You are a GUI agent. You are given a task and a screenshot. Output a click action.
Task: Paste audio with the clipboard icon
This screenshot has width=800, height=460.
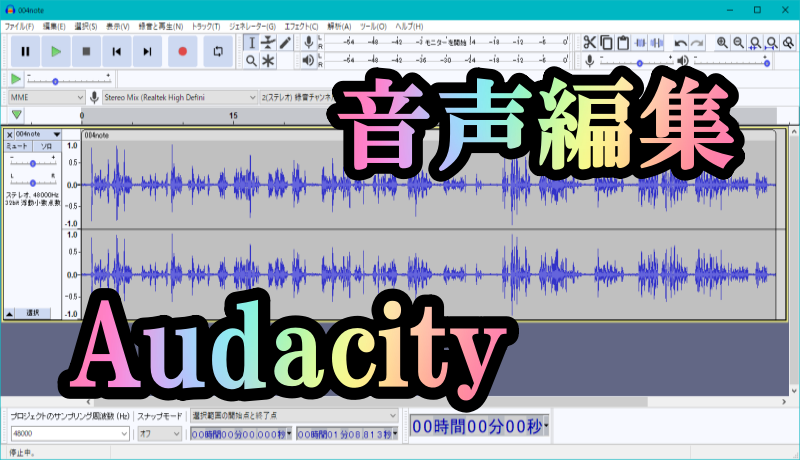pyautogui.click(x=622, y=42)
